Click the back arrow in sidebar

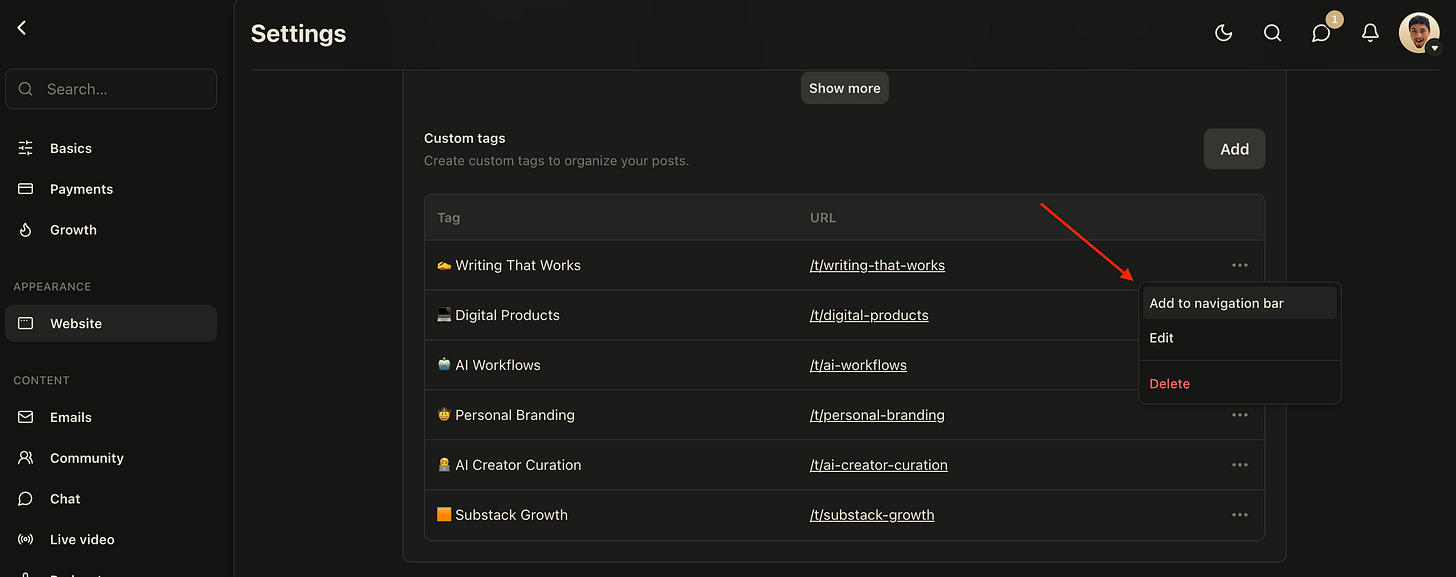pyautogui.click(x=21, y=28)
